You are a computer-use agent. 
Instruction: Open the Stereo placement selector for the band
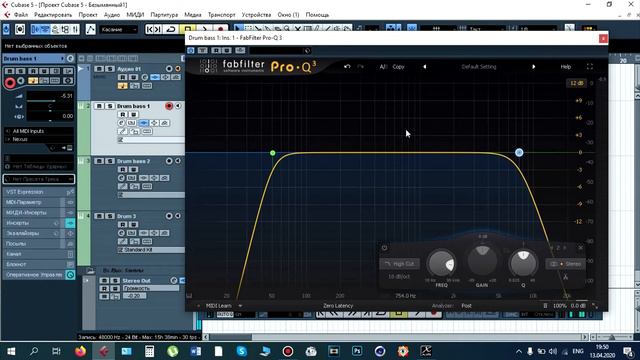565,264
